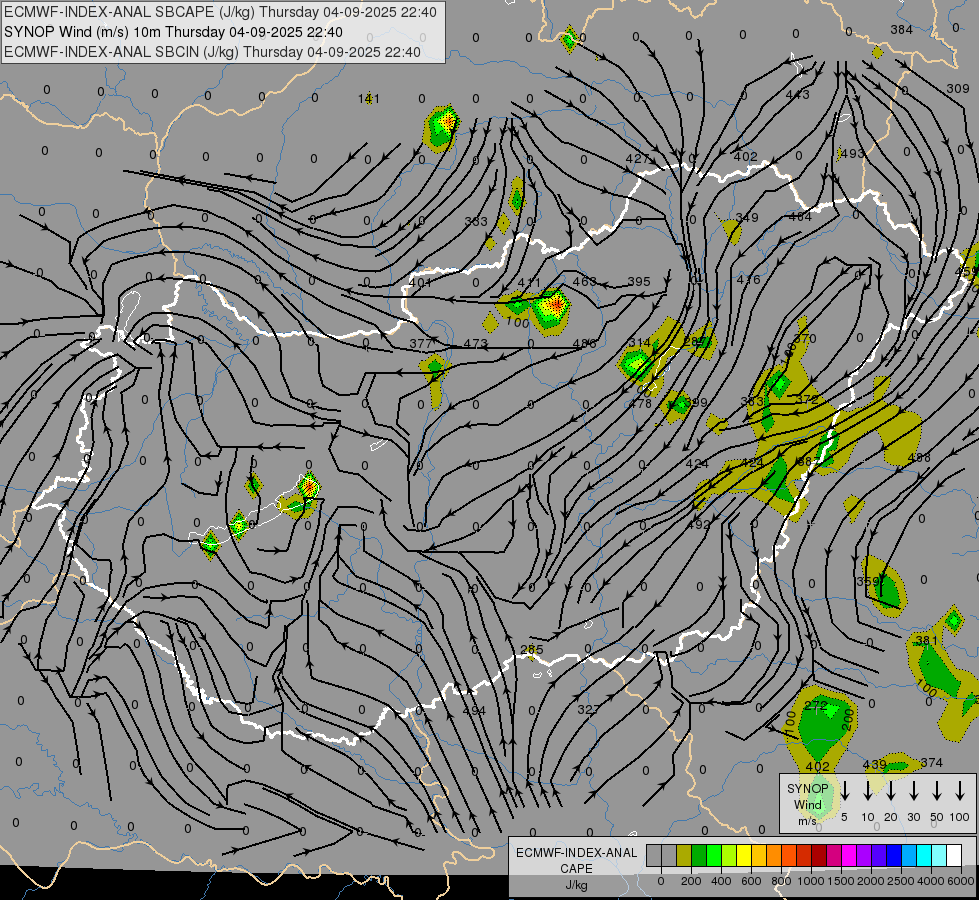Click the 50 m/s wind arrow in legend
Viewport: 979px width, 900px height.
point(937,791)
